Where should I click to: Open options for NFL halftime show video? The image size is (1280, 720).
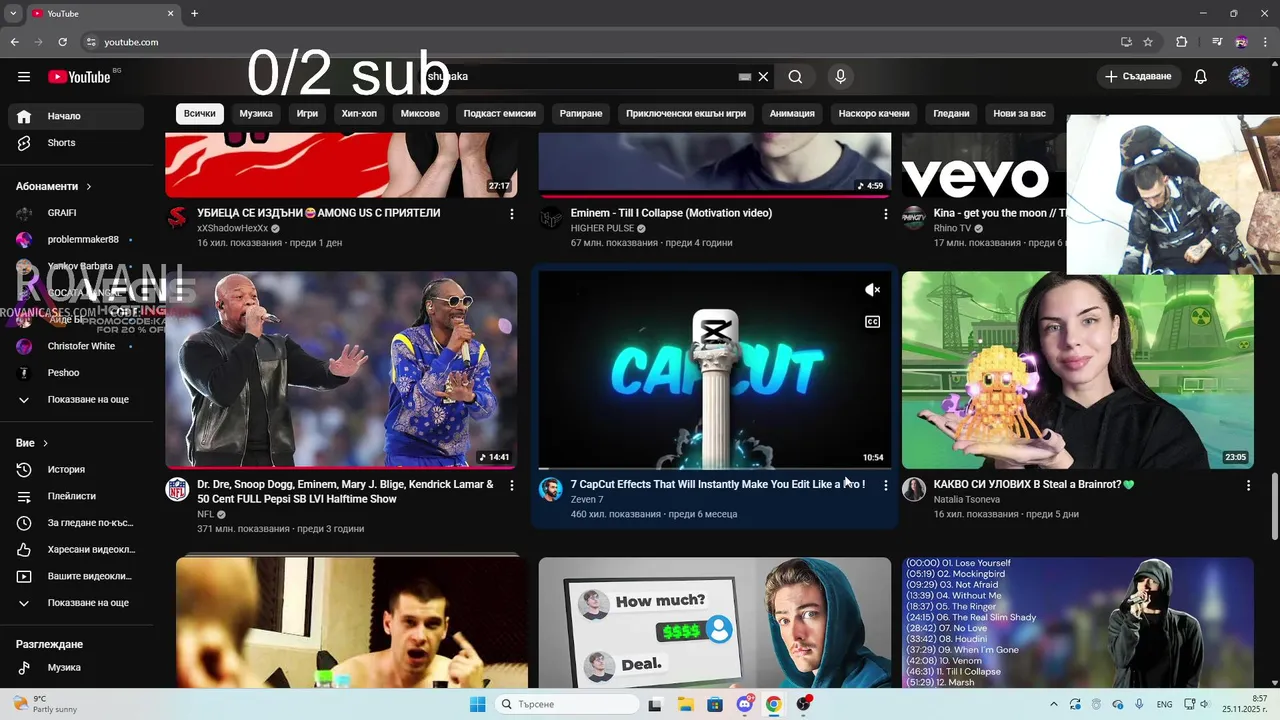tap(512, 485)
